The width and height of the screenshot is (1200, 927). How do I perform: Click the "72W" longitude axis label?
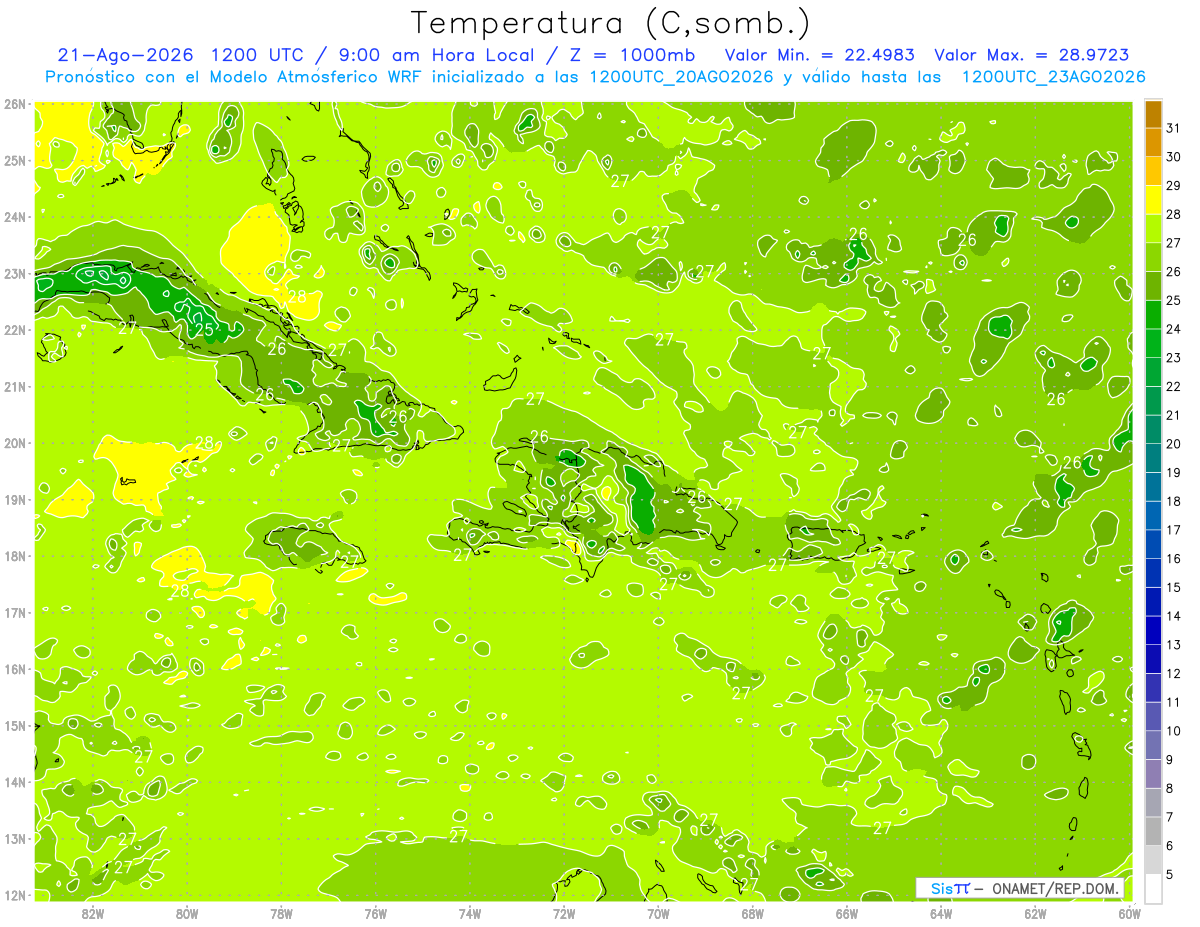tap(564, 913)
